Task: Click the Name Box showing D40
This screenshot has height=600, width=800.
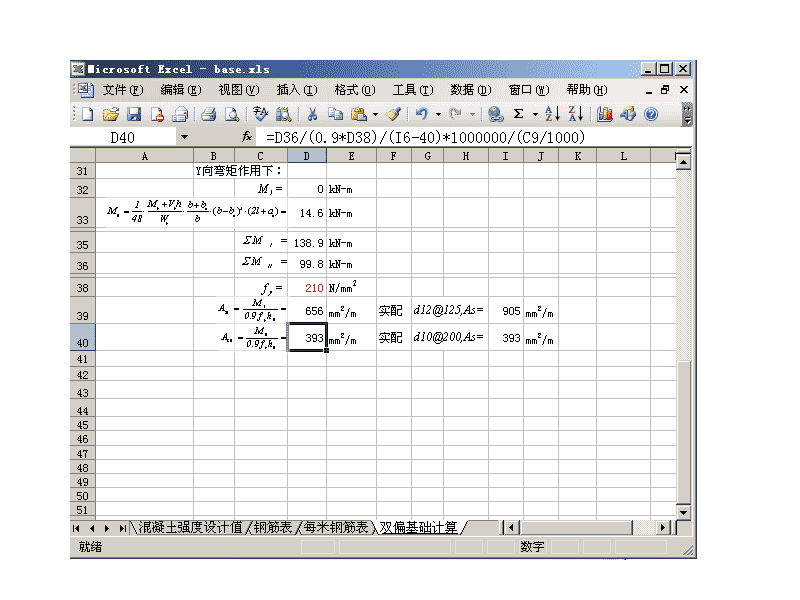Action: (x=123, y=137)
